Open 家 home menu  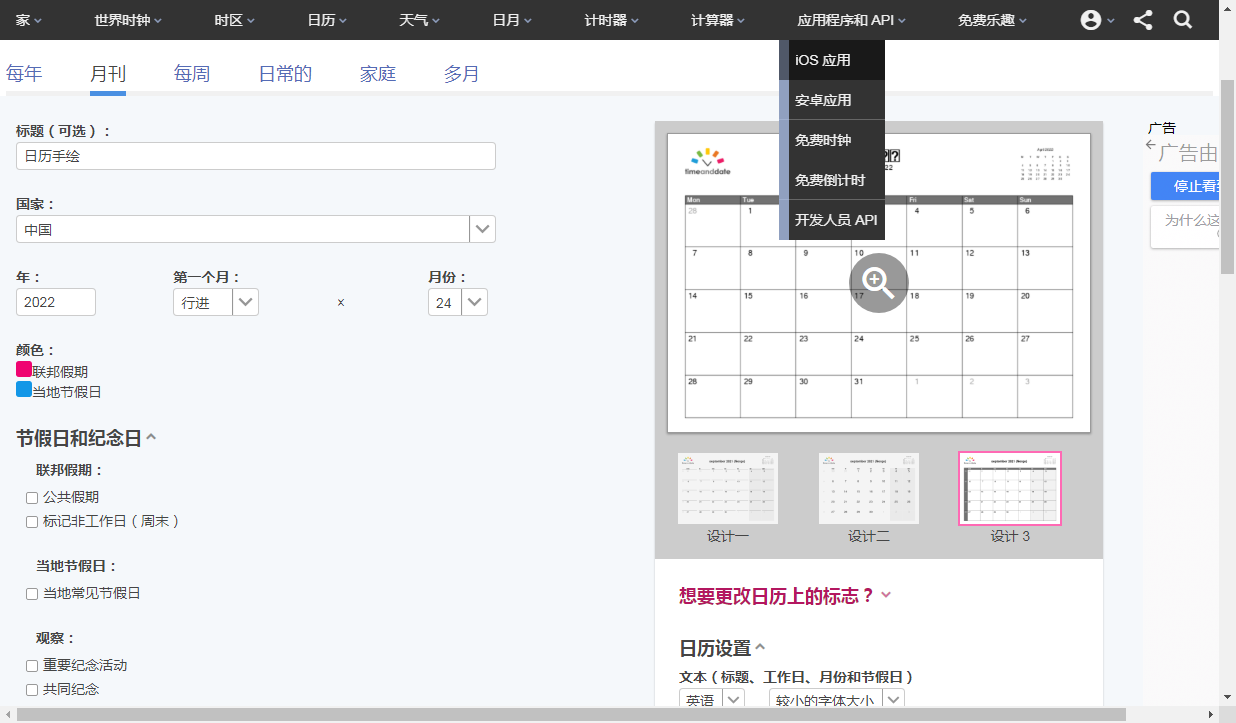(x=30, y=20)
